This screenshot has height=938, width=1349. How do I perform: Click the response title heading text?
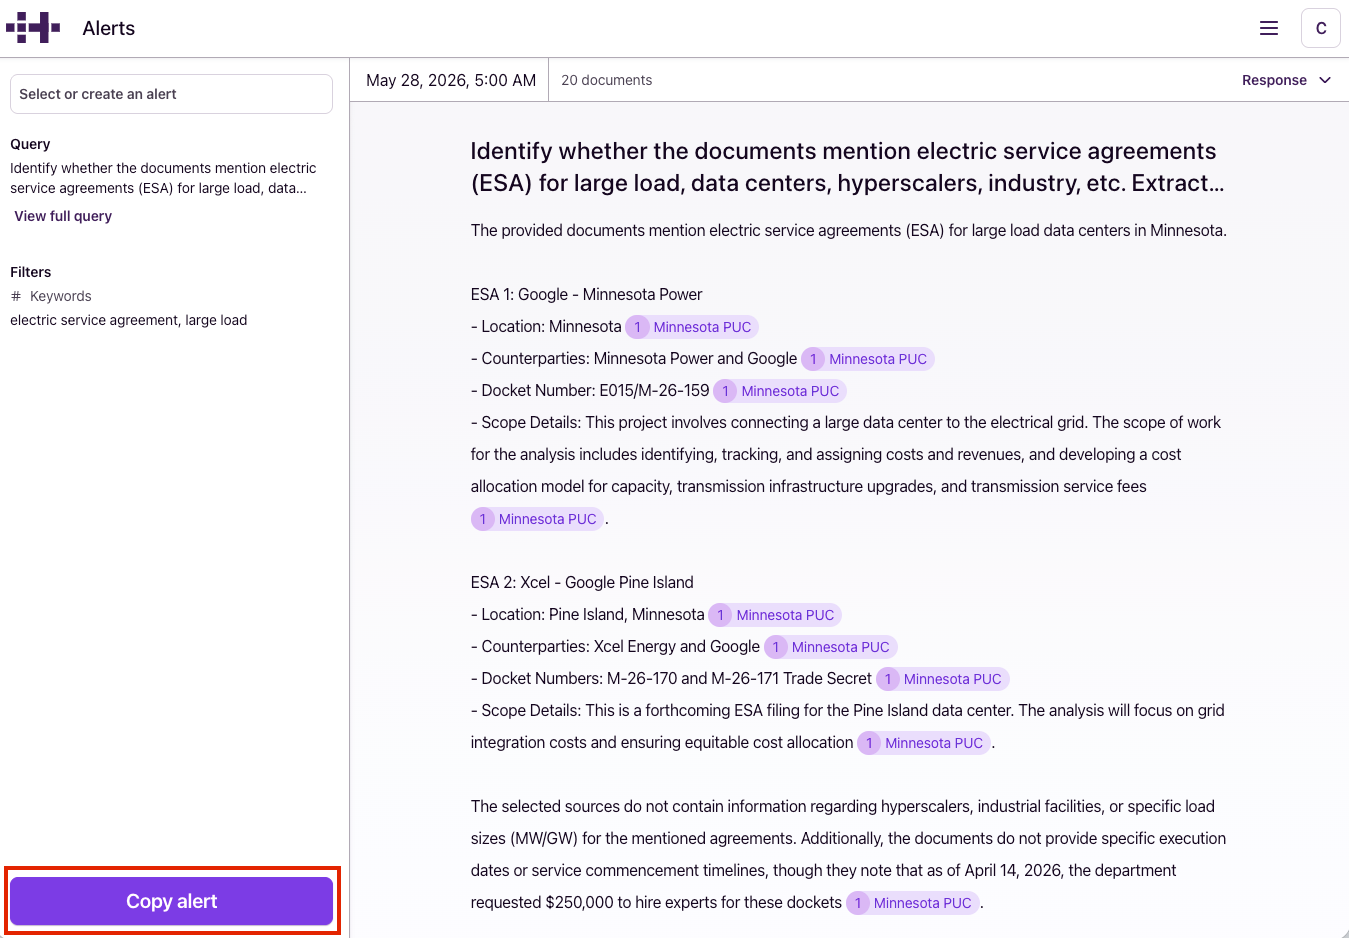click(x=848, y=167)
